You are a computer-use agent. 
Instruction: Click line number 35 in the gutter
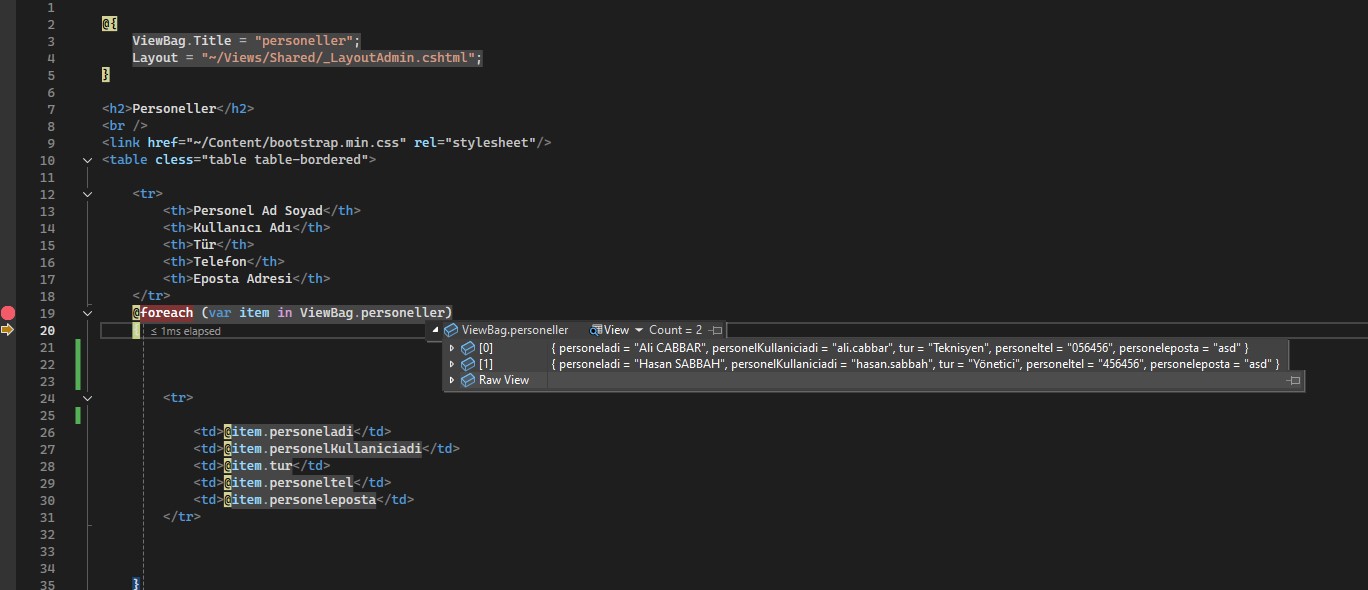tap(48, 585)
